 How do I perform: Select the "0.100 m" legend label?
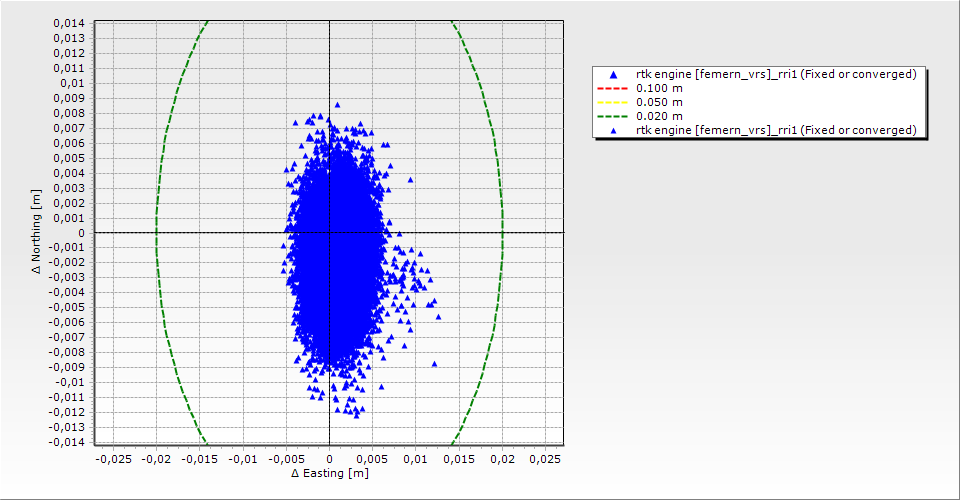click(659, 88)
